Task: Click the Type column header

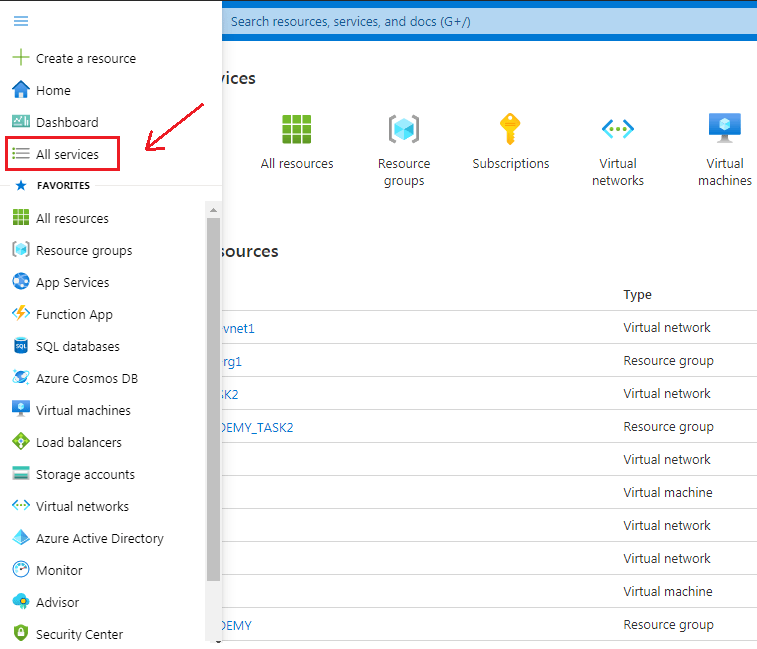Action: coord(637,295)
